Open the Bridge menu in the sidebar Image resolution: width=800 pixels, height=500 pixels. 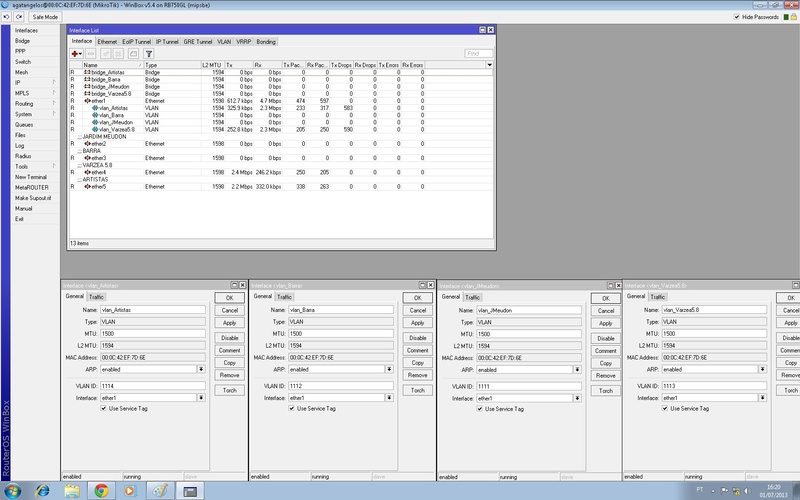click(x=36, y=41)
